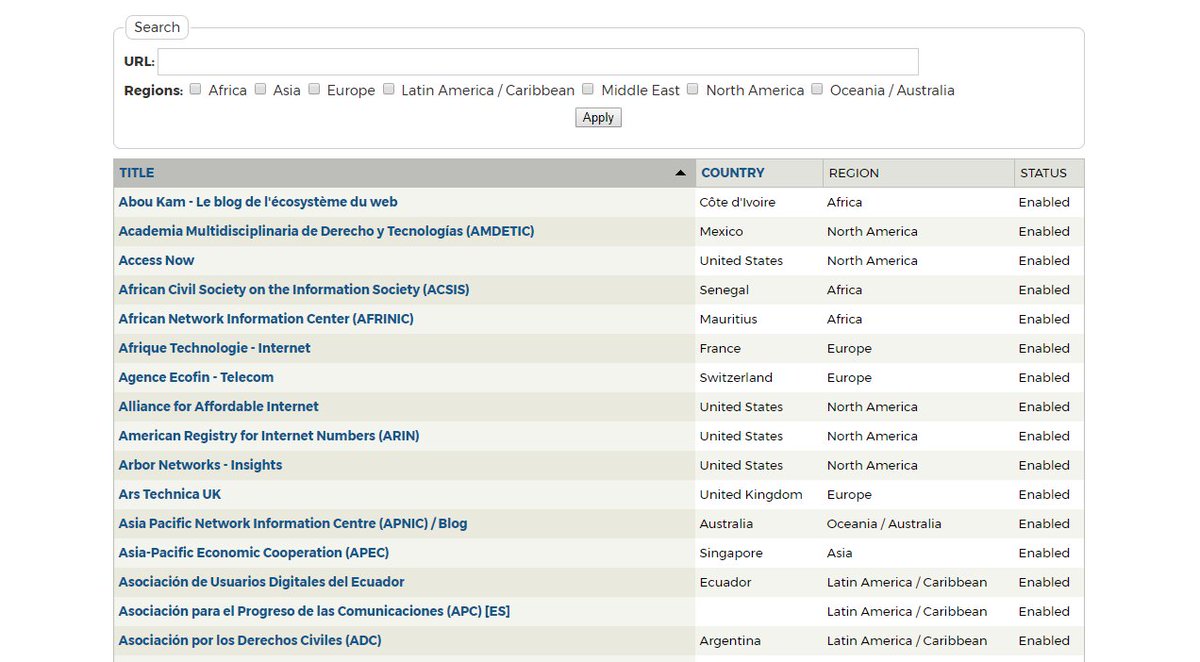This screenshot has width=1200, height=662.
Task: Click Oceania / Australia region cell in table
Action: click(884, 523)
